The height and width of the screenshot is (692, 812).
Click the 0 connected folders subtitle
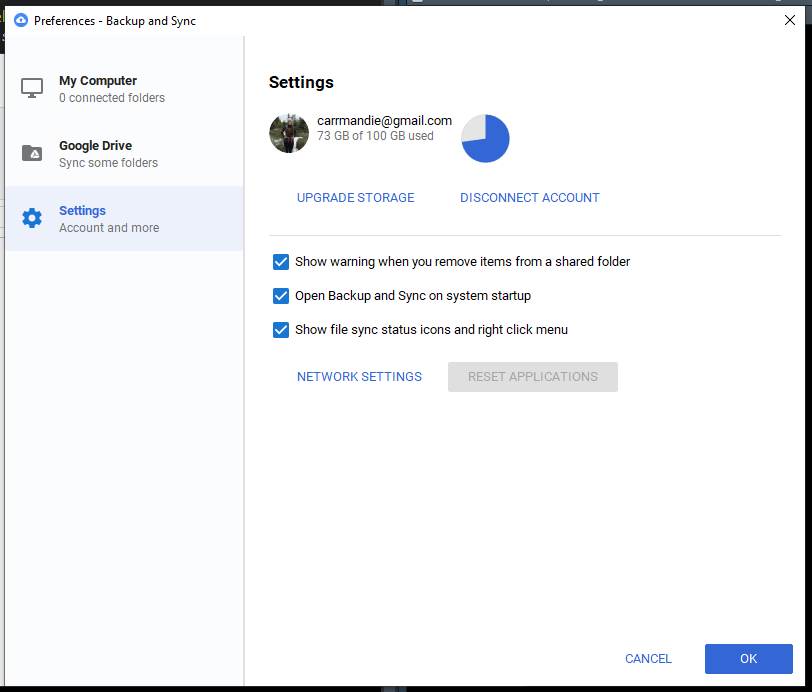click(x=112, y=98)
